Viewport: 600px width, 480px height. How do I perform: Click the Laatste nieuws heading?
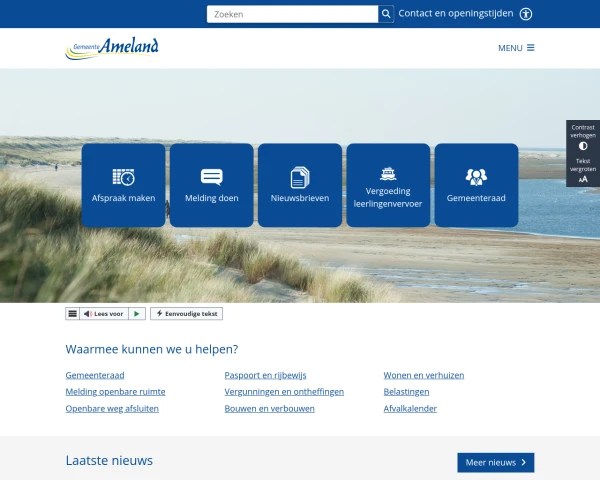coord(109,460)
